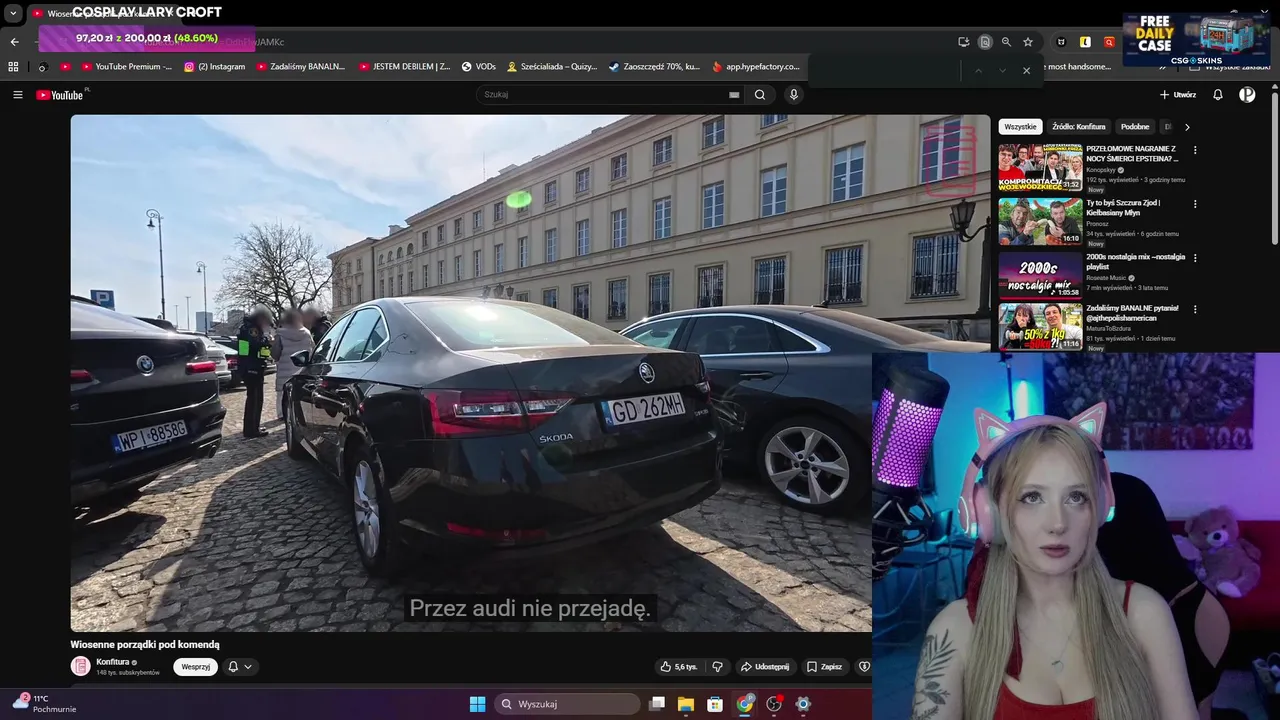The width and height of the screenshot is (1280, 720).
Task: Click the install app icon in address bar
Action: point(963,42)
